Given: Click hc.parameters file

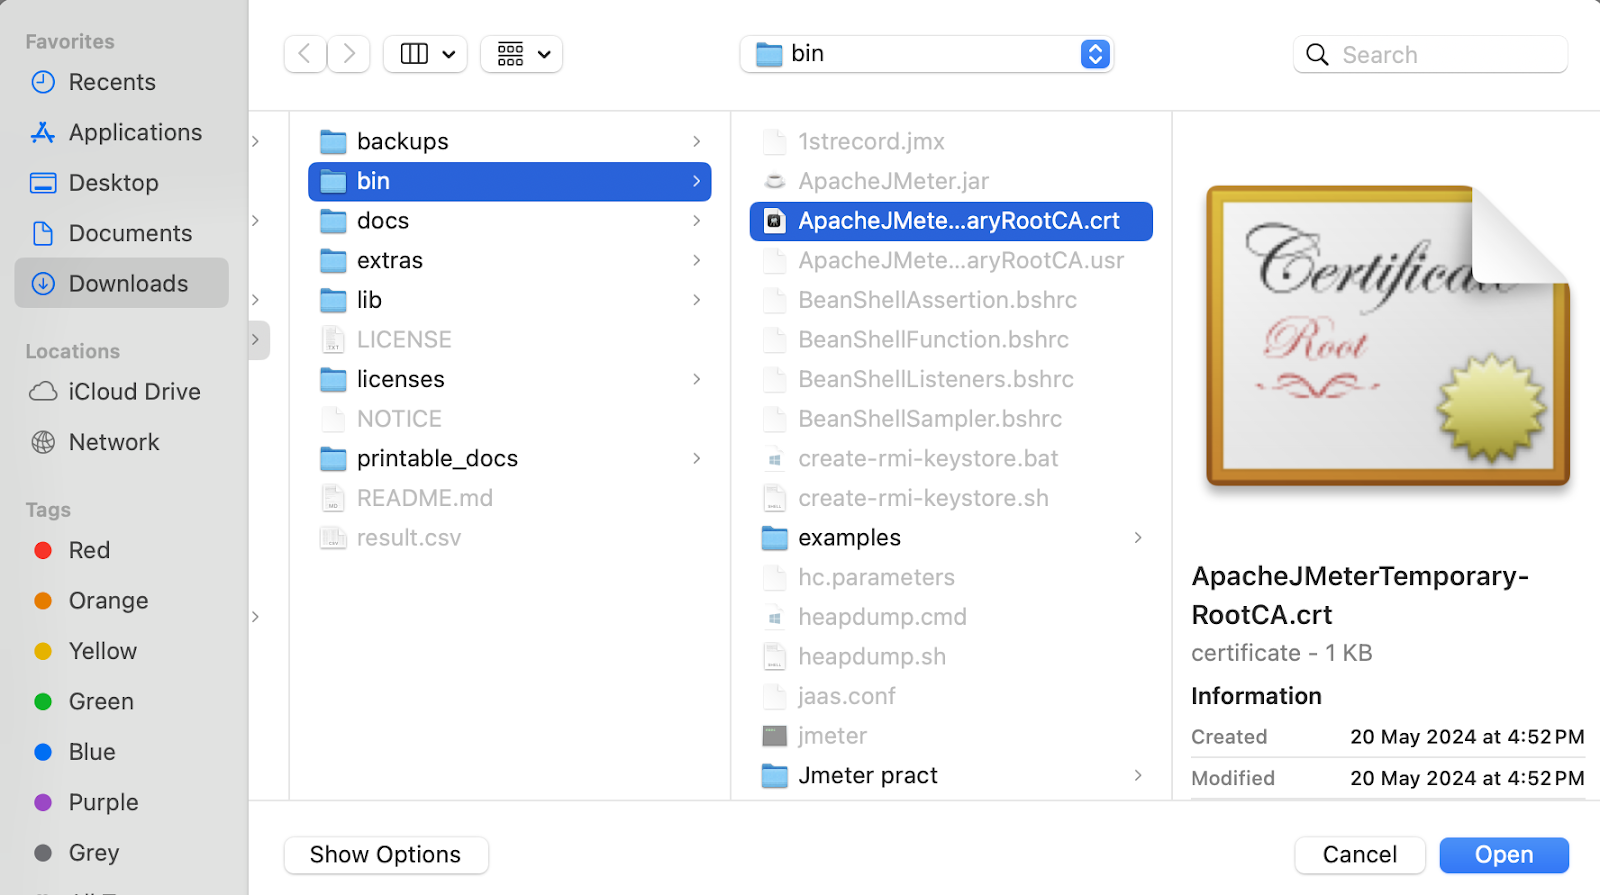Looking at the screenshot, I should click(x=951, y=577).
